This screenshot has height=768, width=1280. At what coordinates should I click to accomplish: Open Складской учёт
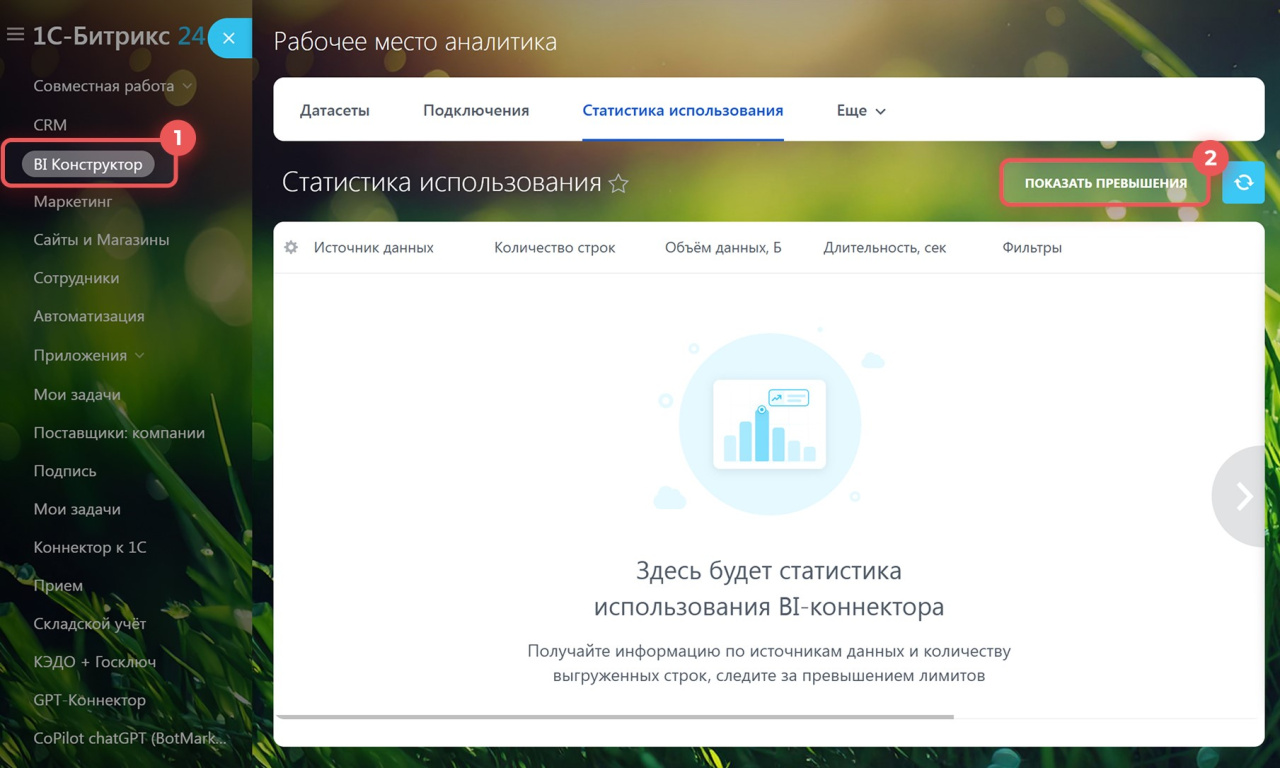pos(90,623)
